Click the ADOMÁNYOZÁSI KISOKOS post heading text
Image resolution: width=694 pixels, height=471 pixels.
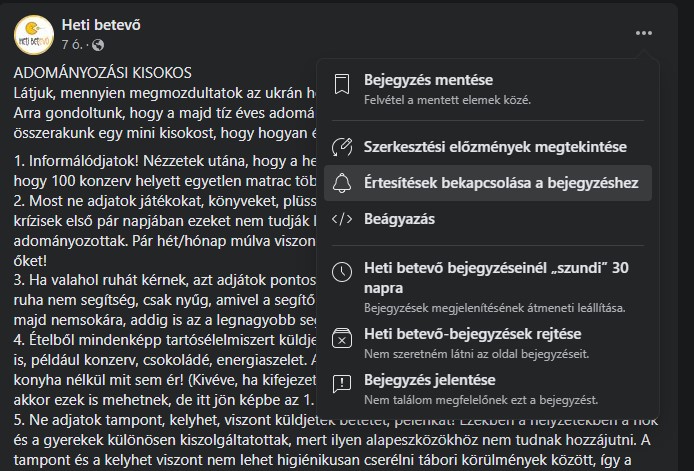click(103, 73)
